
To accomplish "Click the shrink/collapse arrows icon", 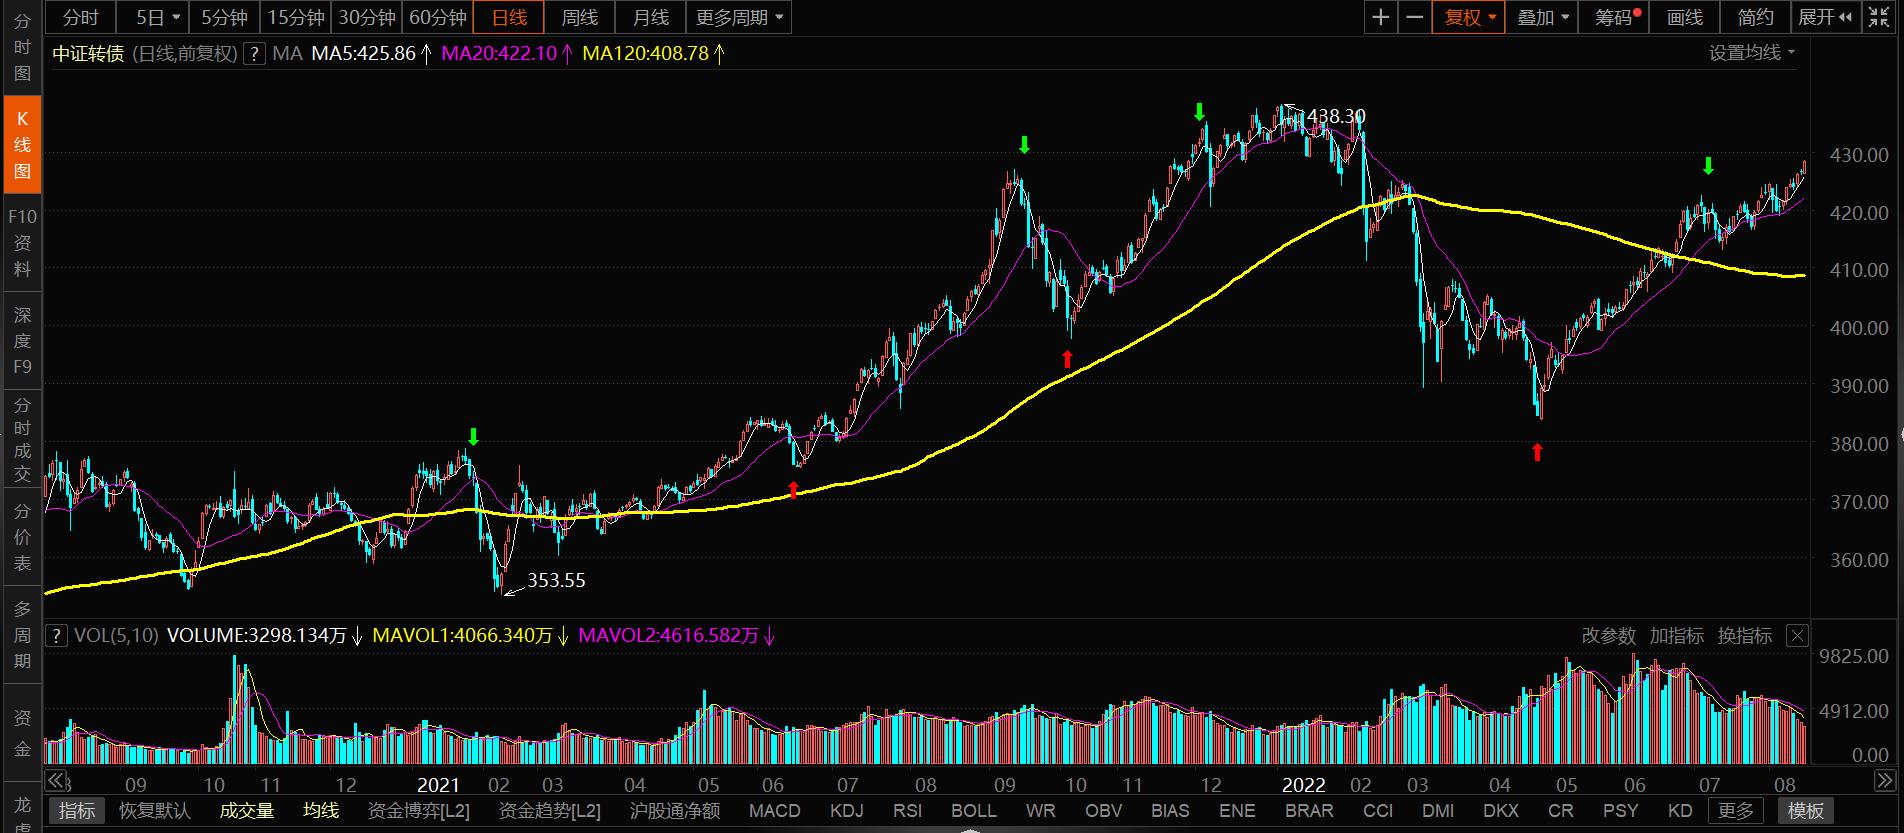I will coord(1879,17).
